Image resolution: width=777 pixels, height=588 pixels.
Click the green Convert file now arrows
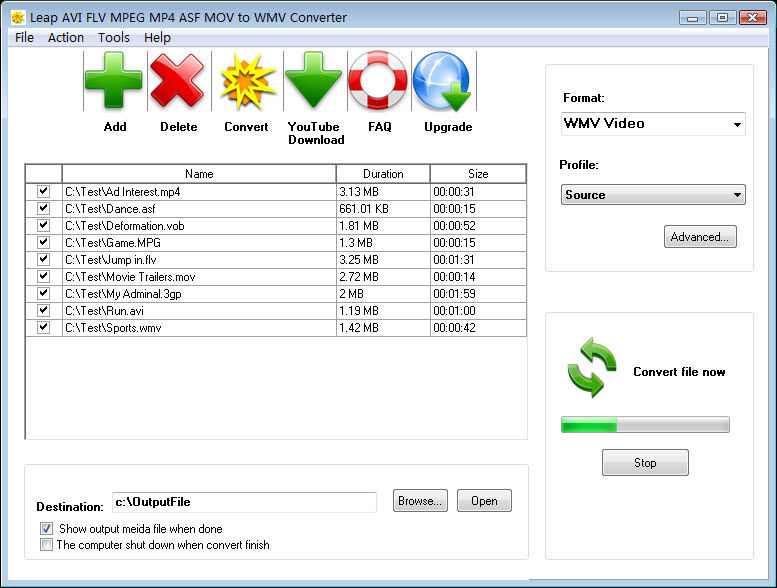592,368
